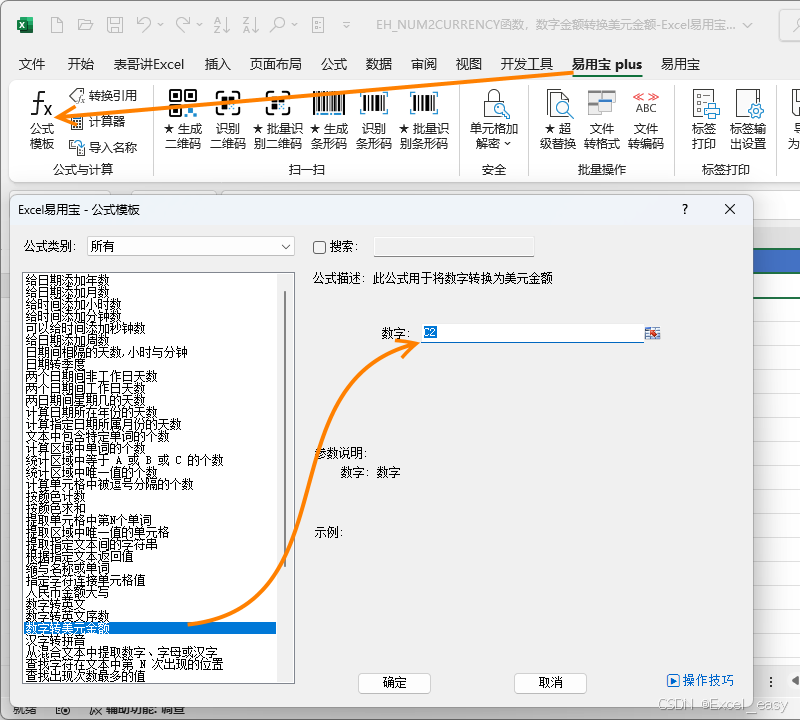
Task: Open the 操作技巧 tips link
Action: [x=700, y=680]
